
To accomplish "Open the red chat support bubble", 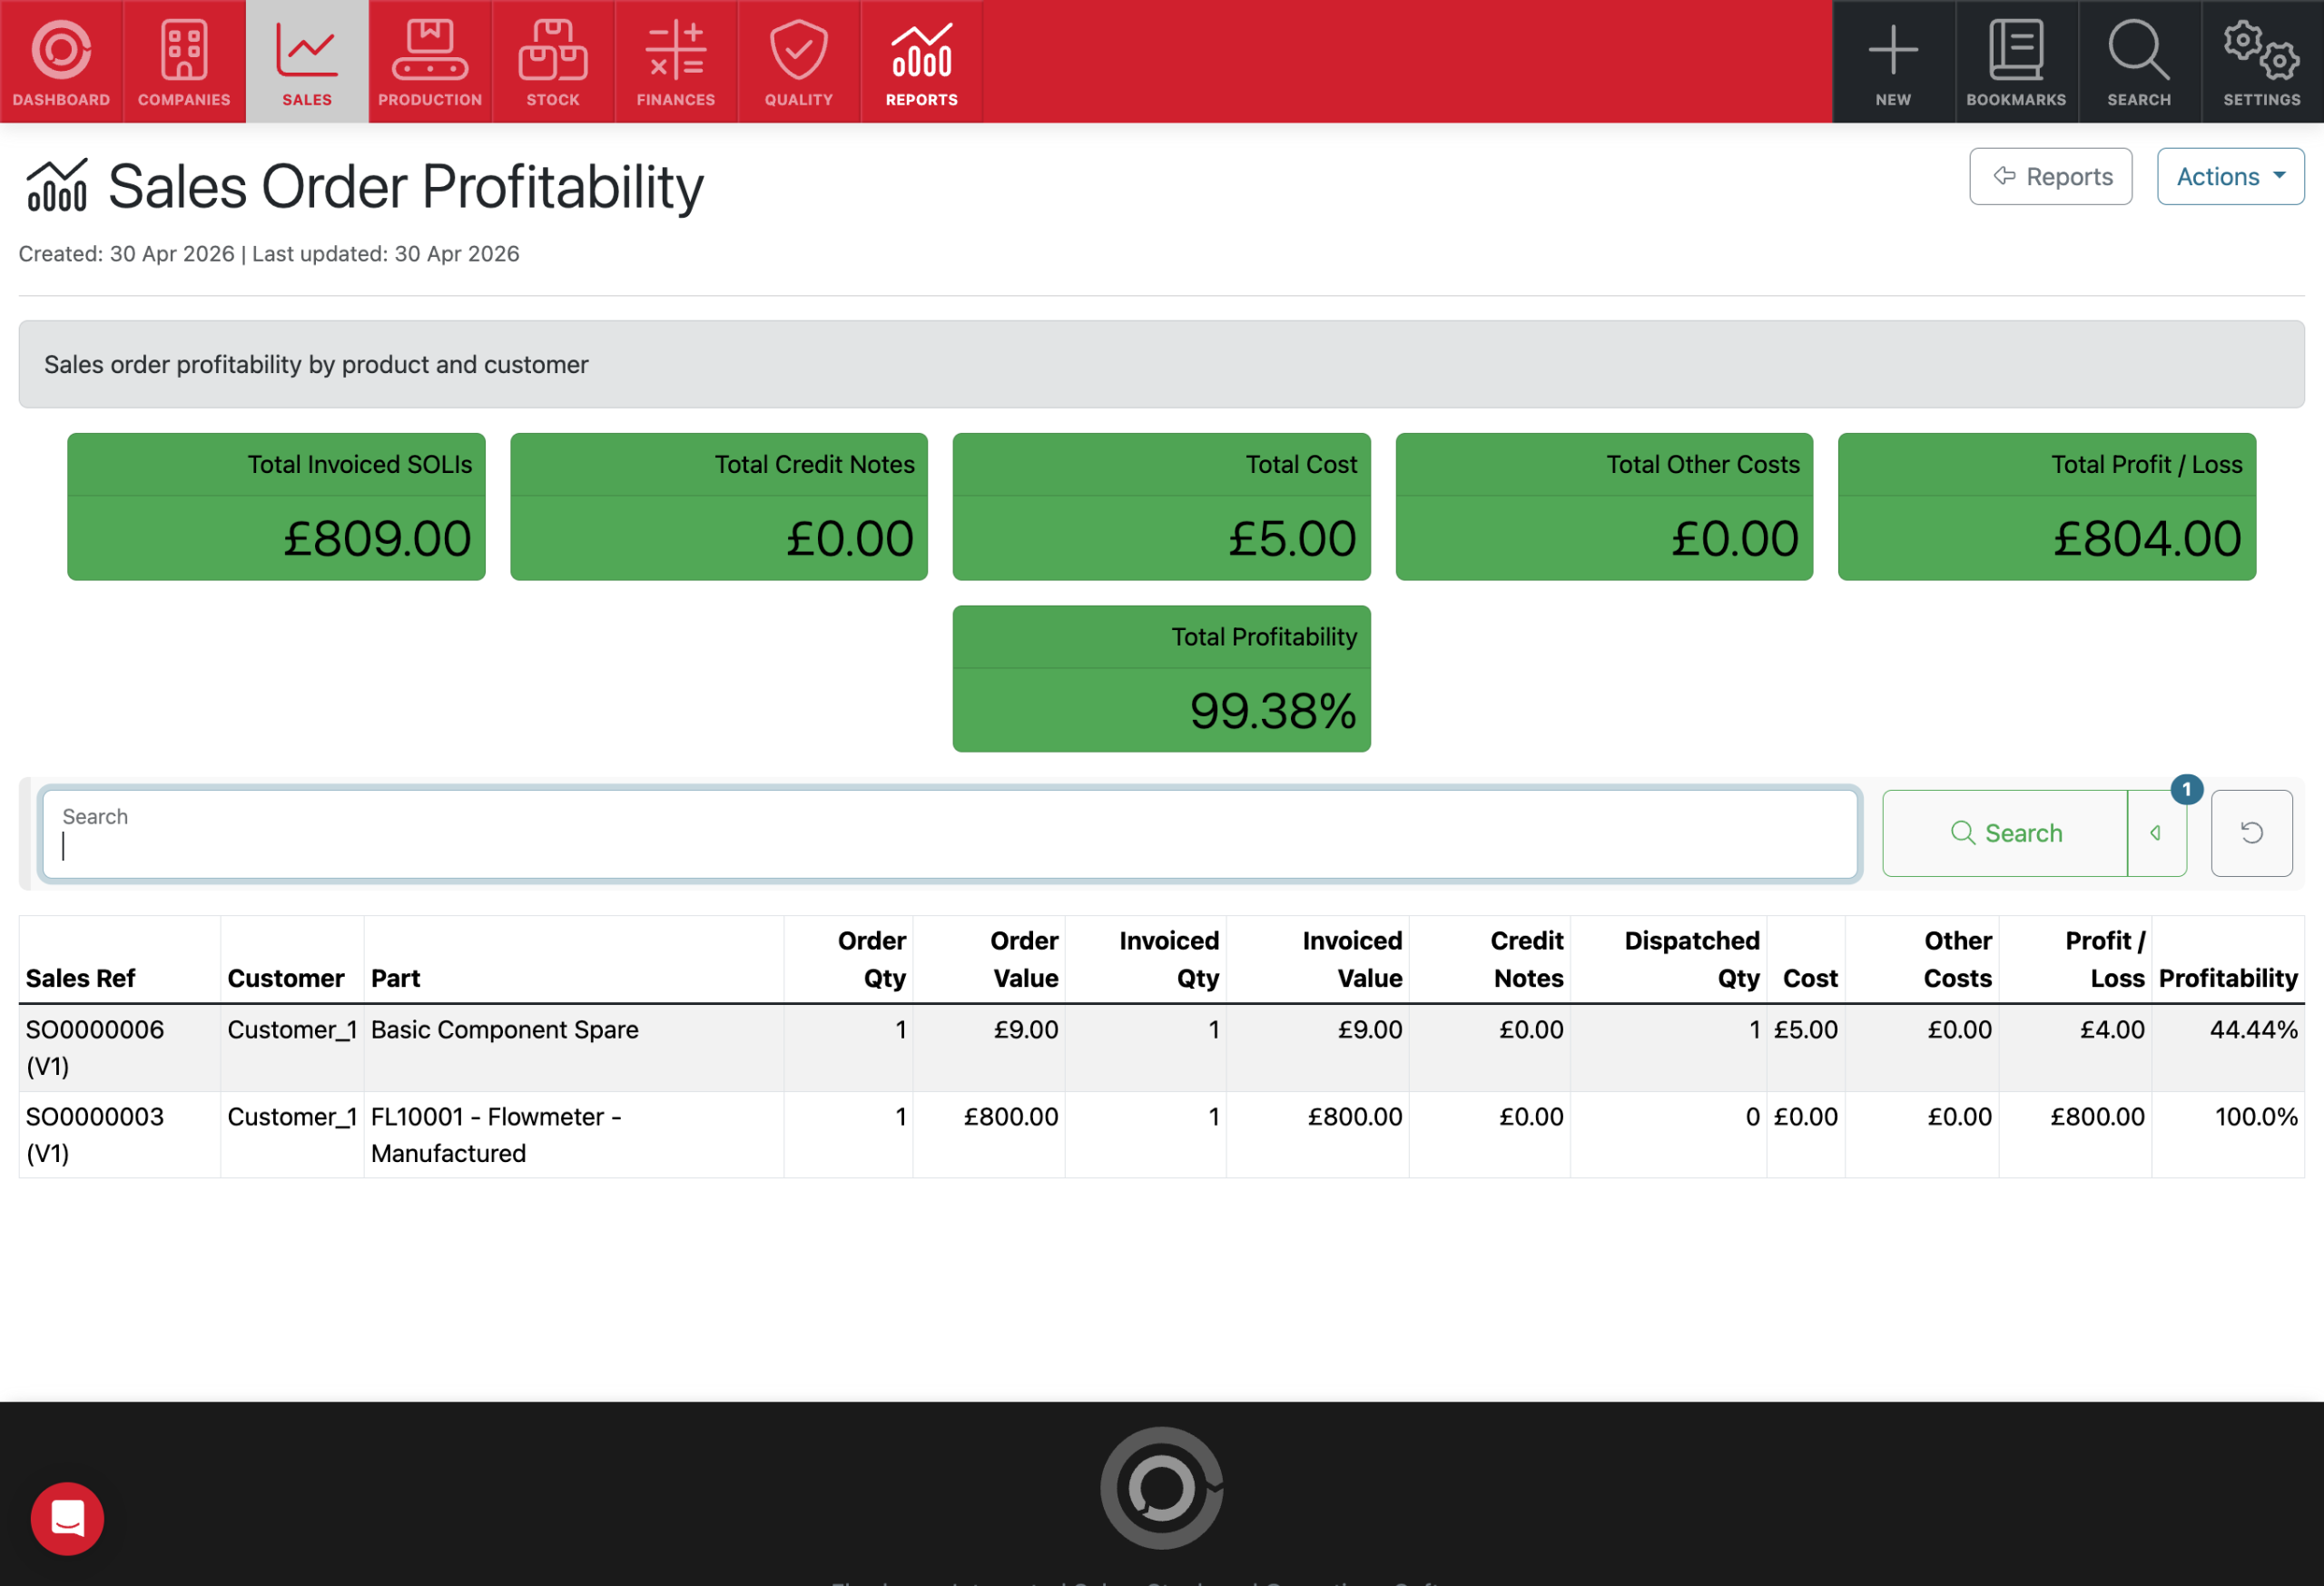I will [67, 1518].
